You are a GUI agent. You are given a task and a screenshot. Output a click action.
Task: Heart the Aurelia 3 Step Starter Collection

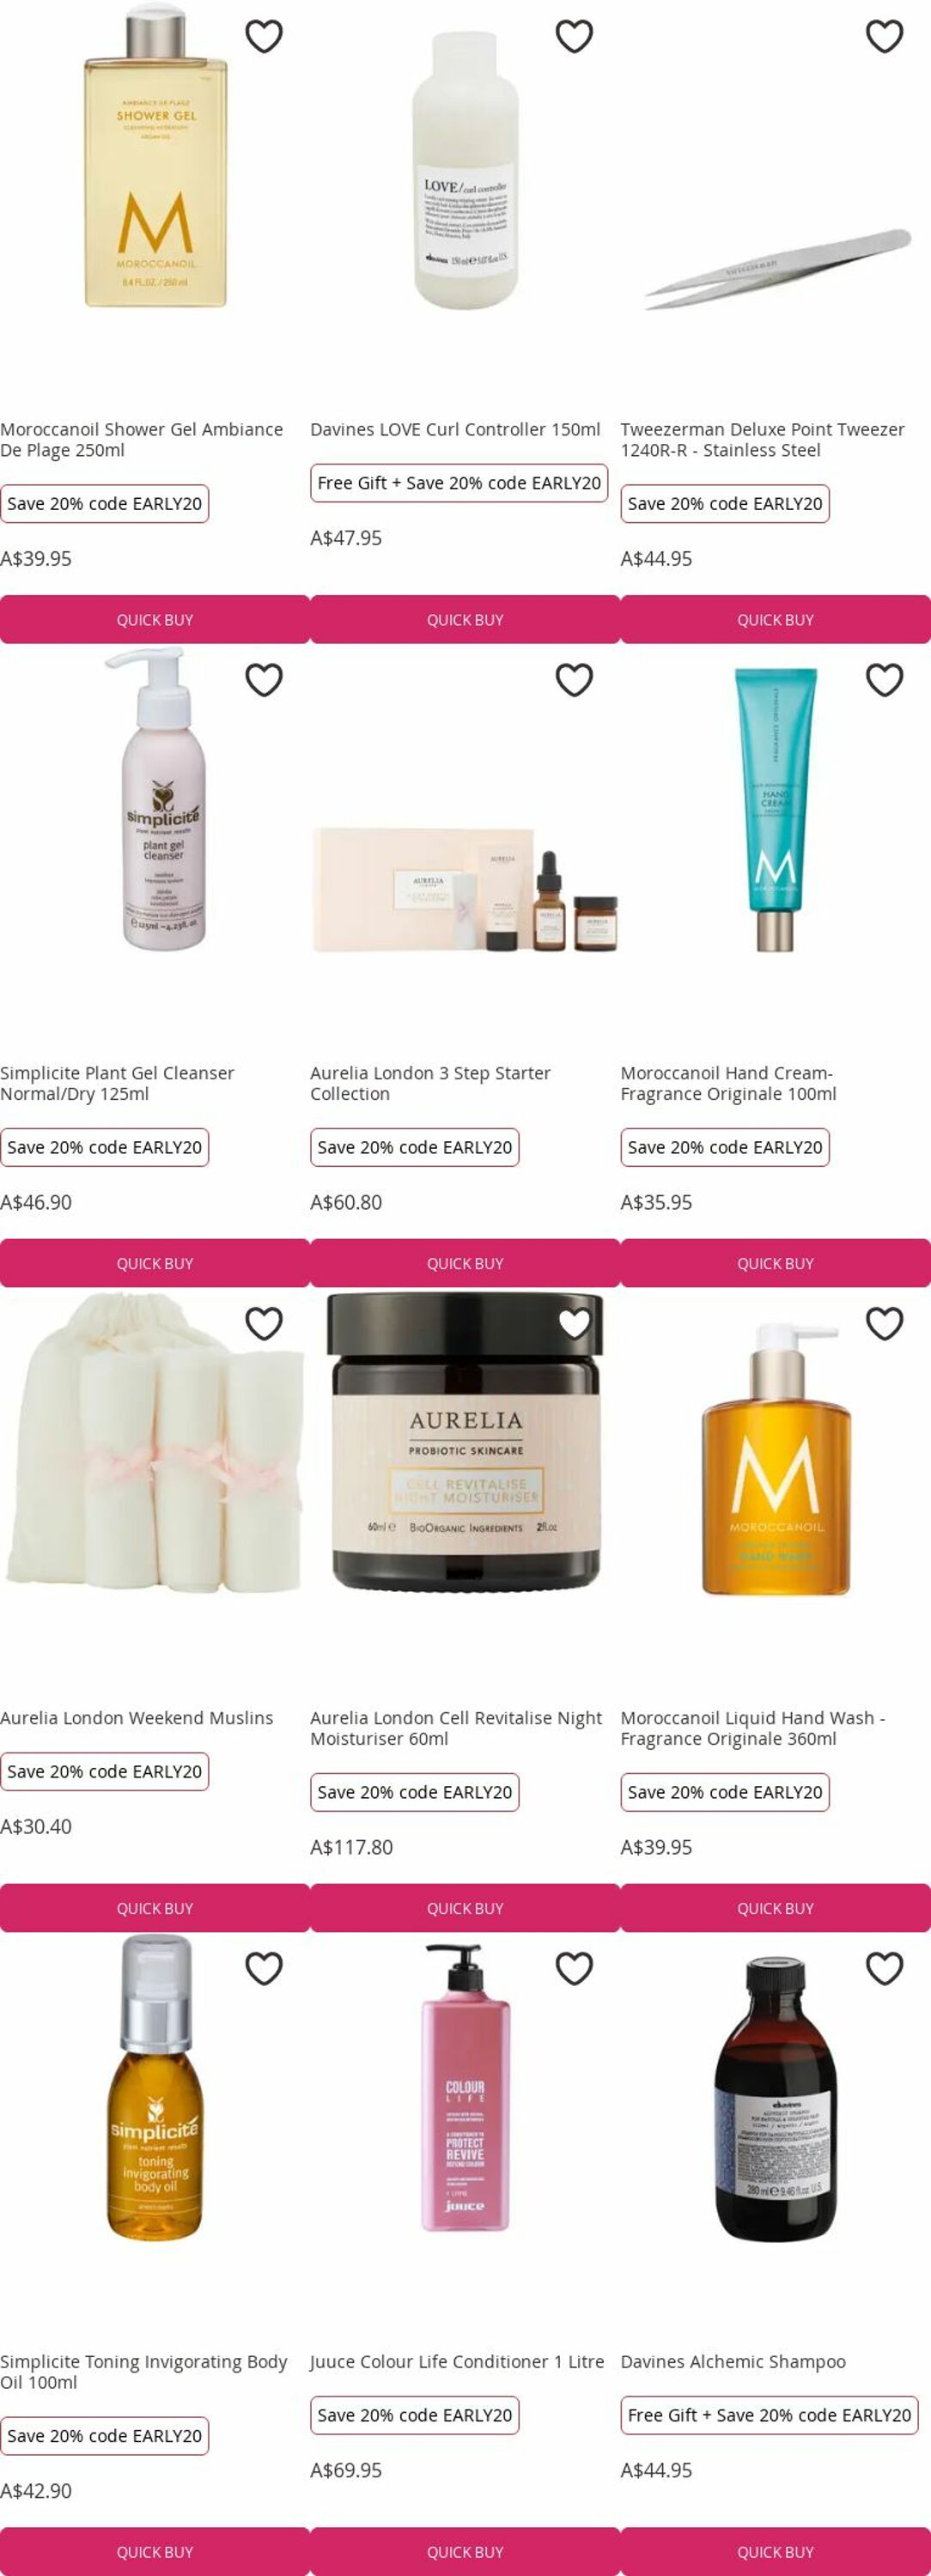click(574, 680)
